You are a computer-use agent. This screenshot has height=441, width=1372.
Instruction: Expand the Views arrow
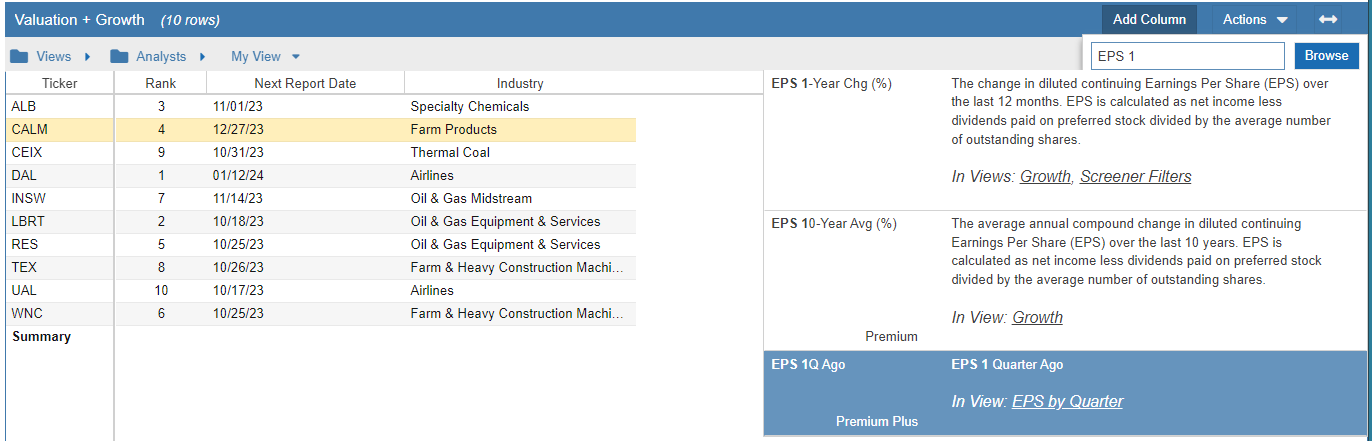coord(88,57)
